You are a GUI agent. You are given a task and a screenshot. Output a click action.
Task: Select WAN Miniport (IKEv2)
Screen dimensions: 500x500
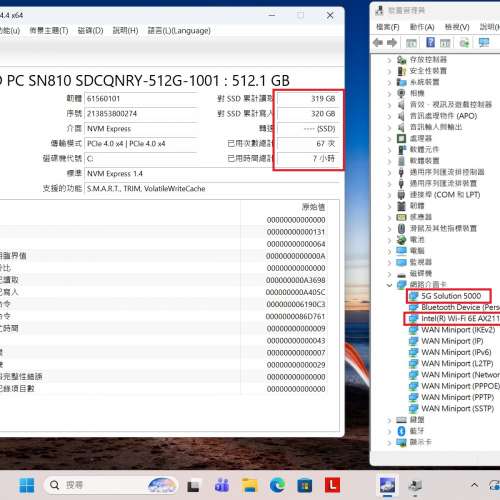tap(458, 330)
